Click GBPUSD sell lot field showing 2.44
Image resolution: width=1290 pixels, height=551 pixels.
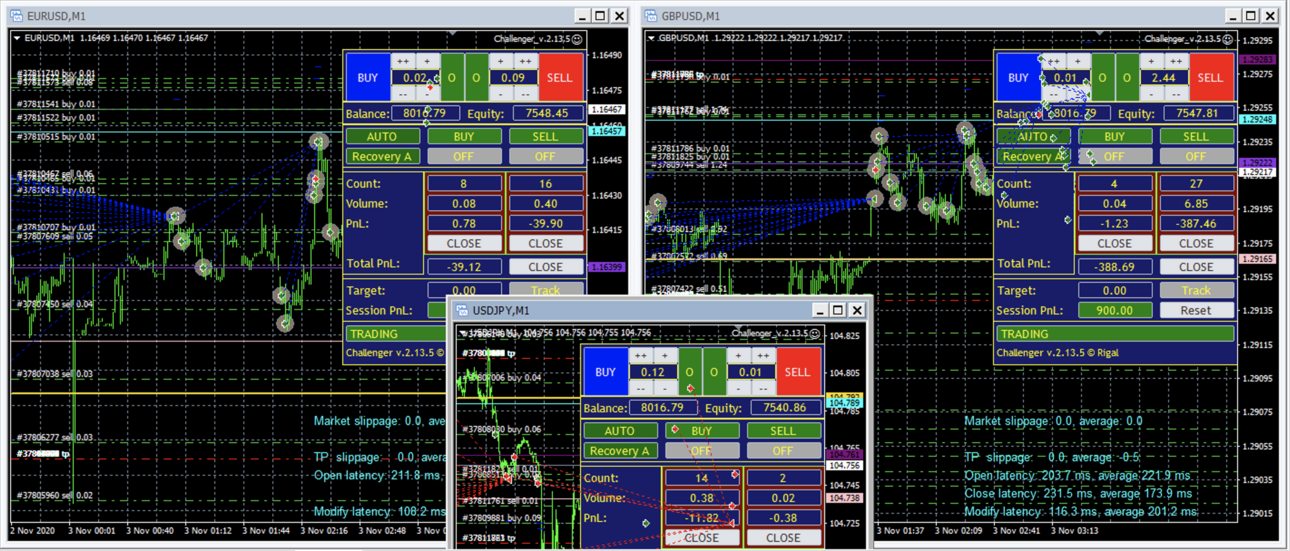(1163, 77)
